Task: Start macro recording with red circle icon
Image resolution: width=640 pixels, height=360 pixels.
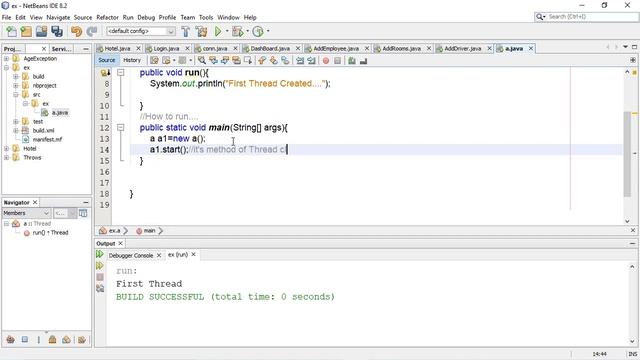Action: pyautogui.click(x=326, y=61)
